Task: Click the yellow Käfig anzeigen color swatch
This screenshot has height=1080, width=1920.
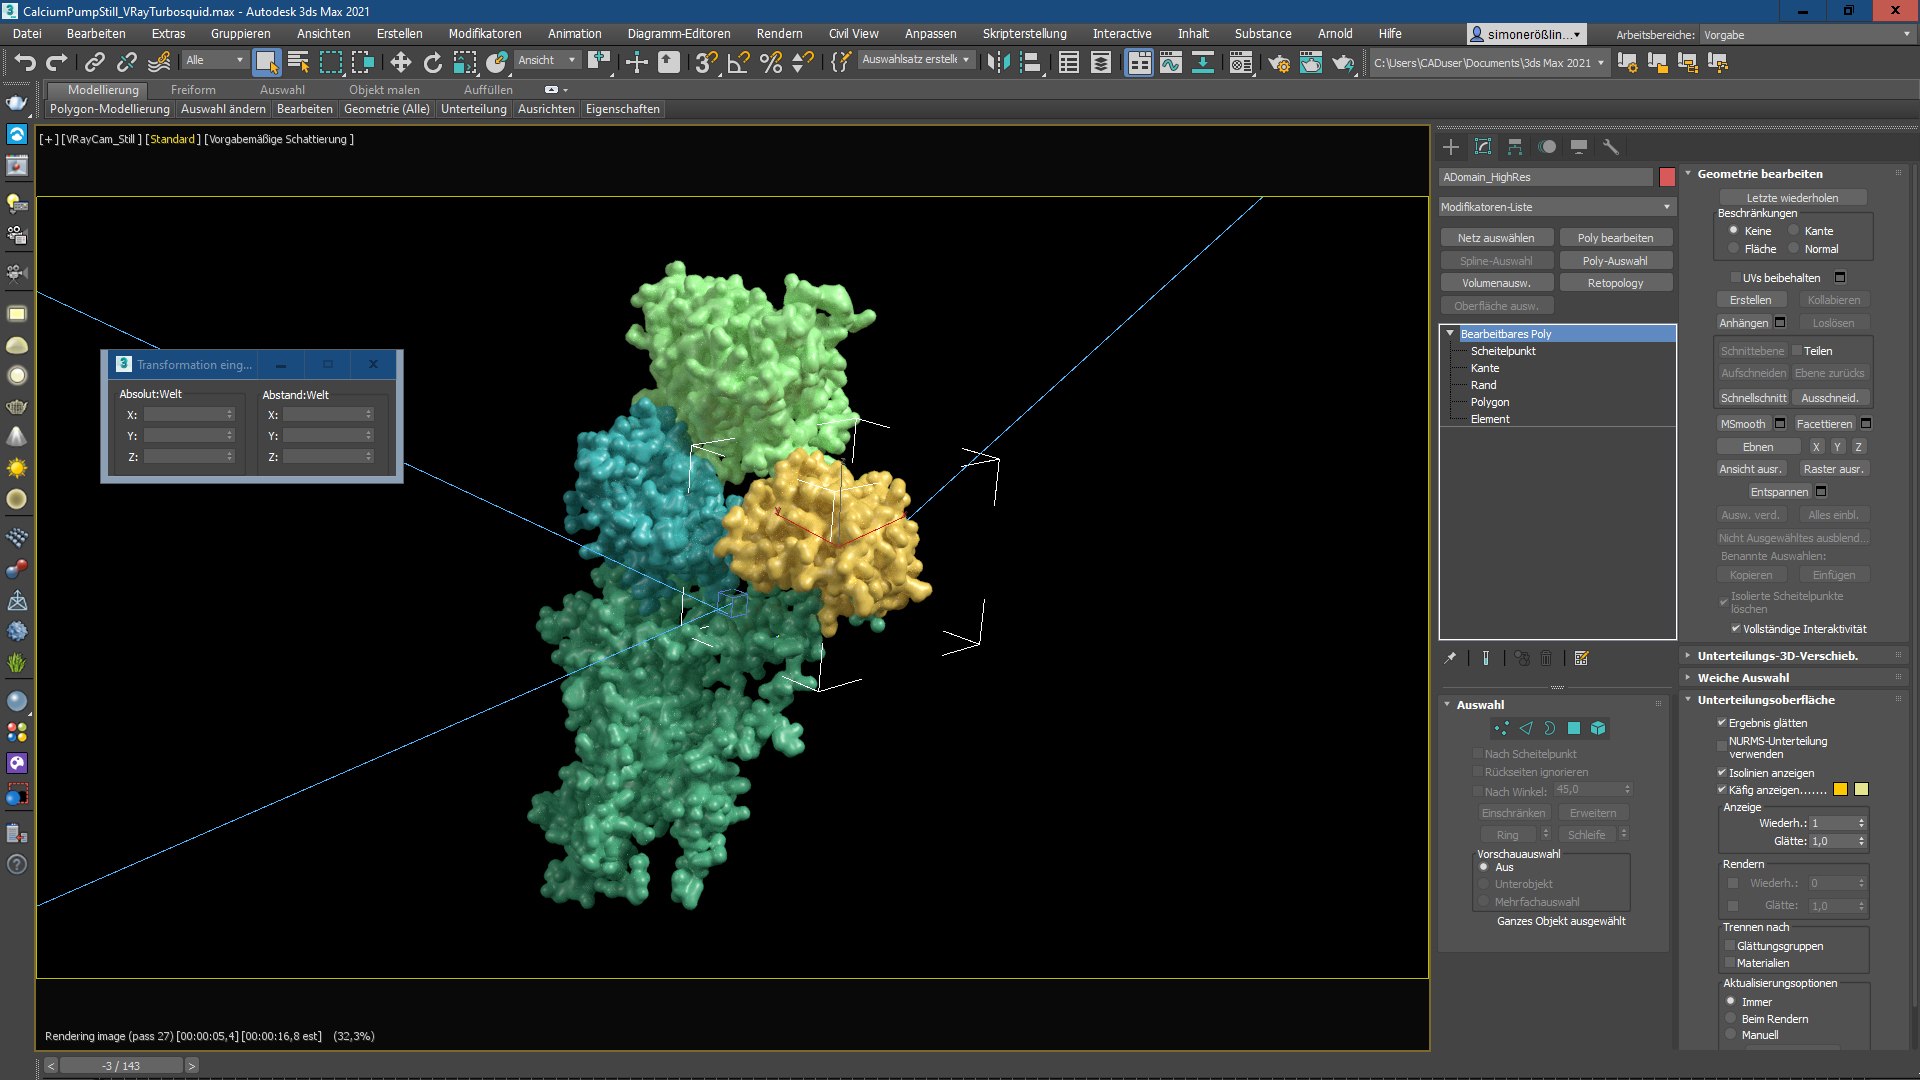Action: (1840, 789)
